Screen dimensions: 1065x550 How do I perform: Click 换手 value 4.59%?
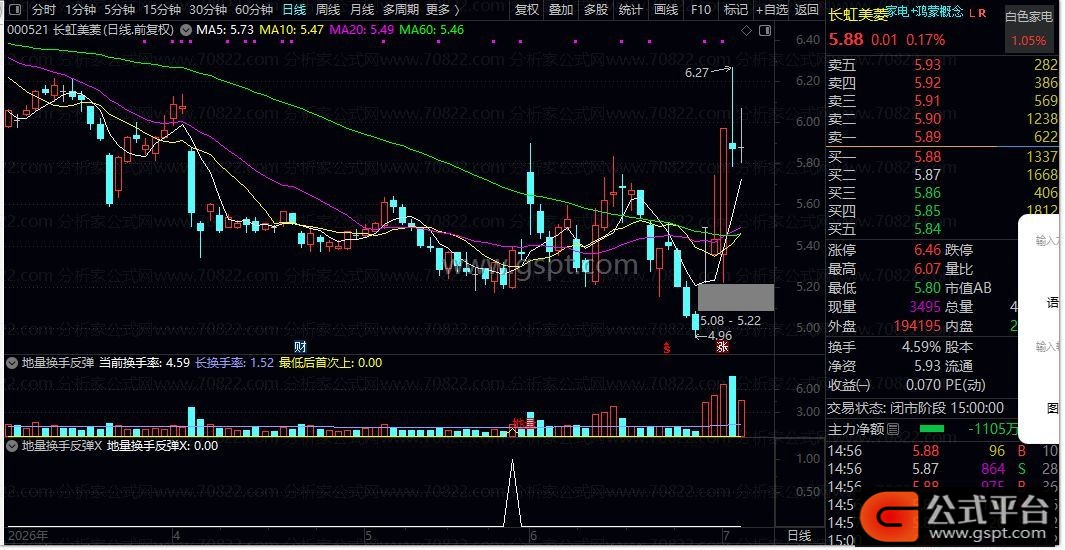click(922, 347)
